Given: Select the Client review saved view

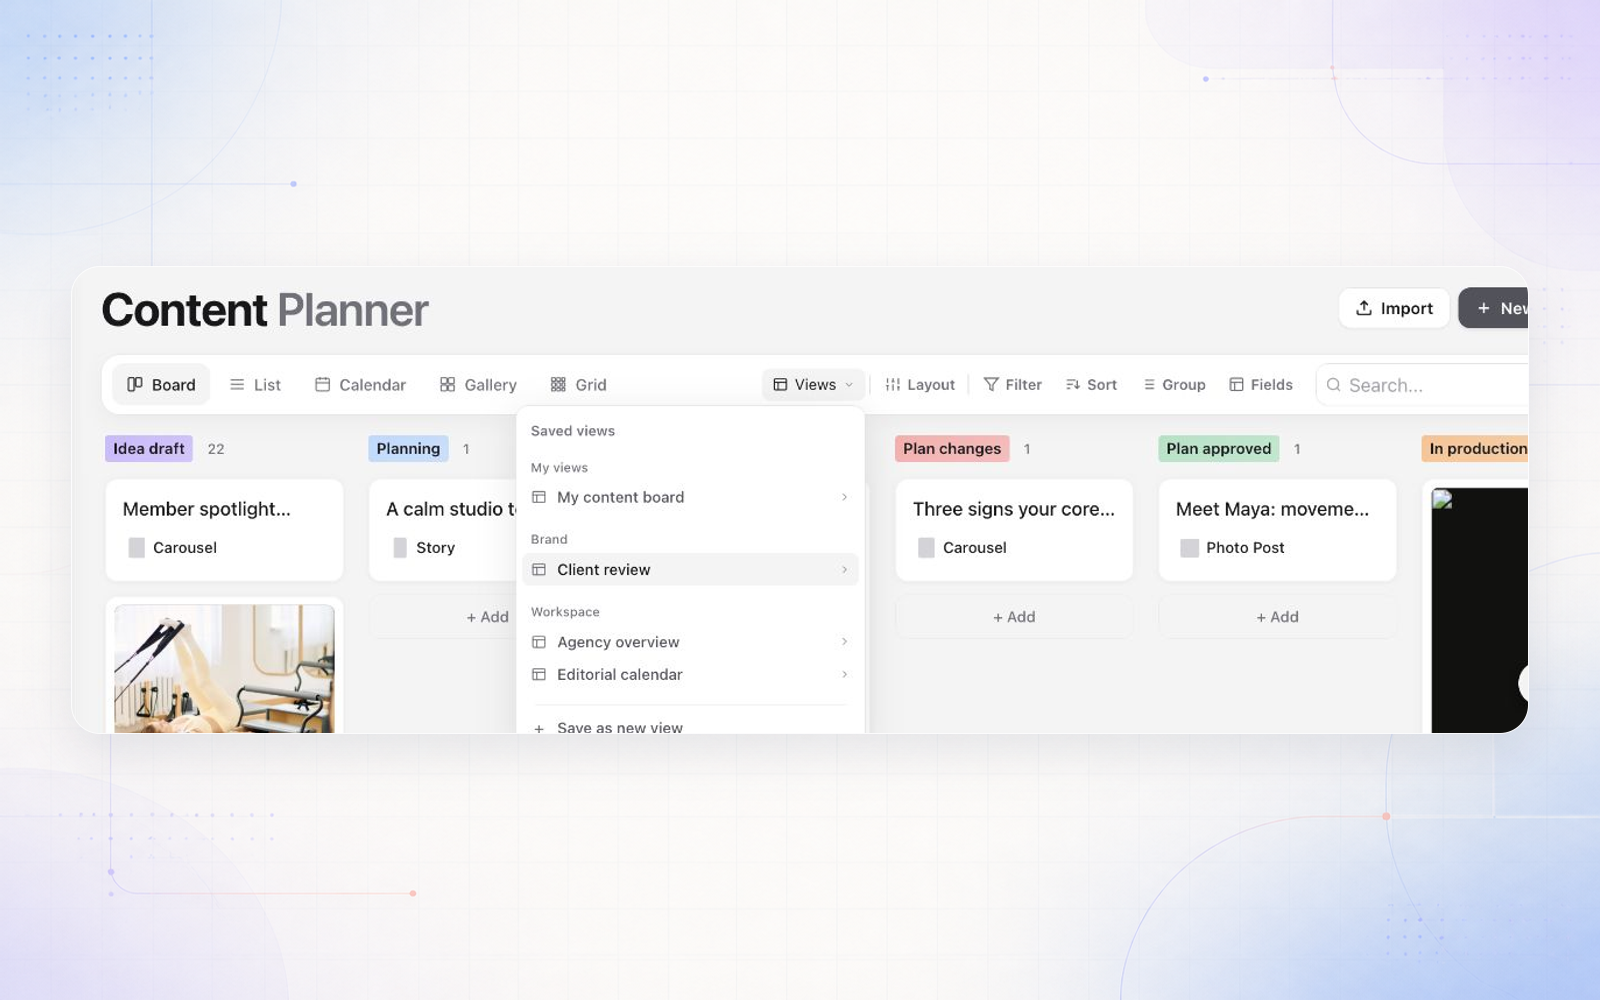Looking at the screenshot, I should tap(690, 570).
